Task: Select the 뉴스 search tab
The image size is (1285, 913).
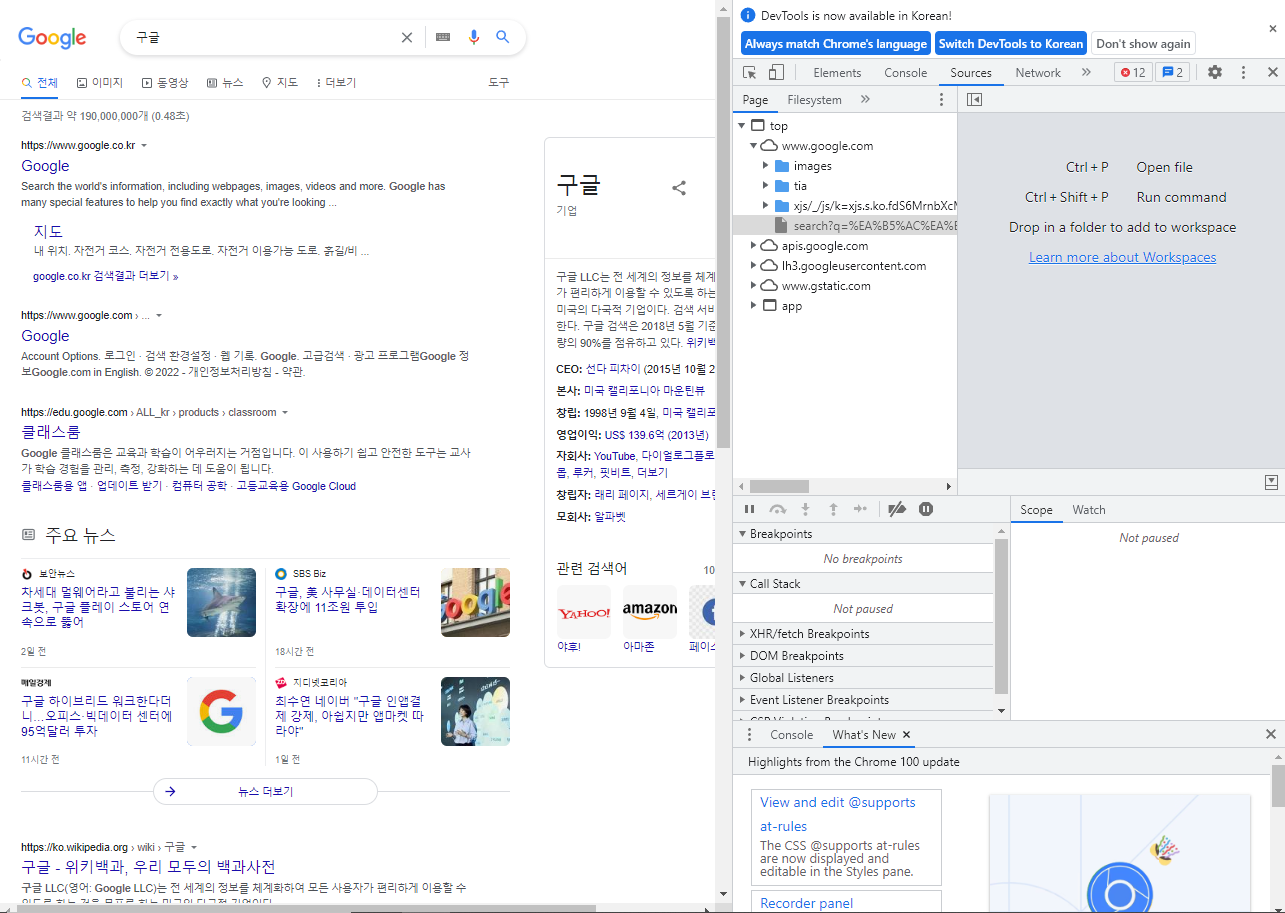Action: point(225,82)
